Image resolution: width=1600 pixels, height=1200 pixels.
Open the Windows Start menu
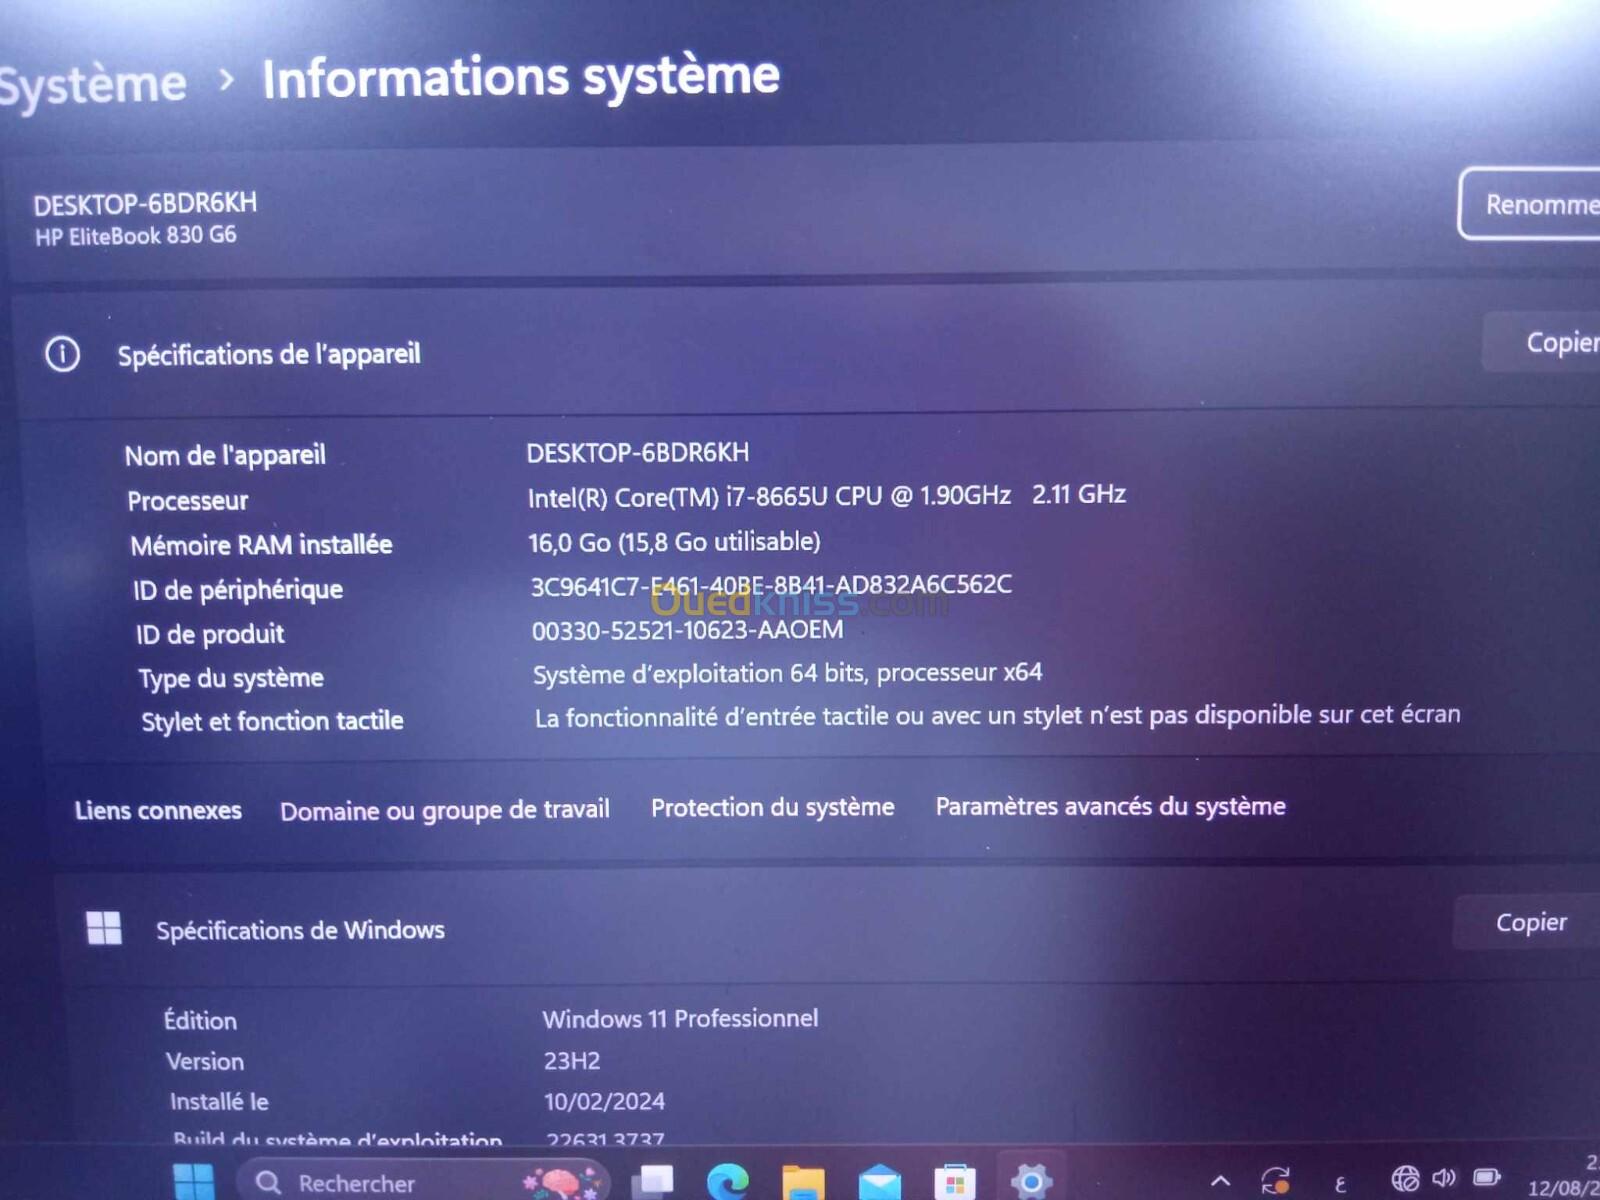[x=193, y=1183]
